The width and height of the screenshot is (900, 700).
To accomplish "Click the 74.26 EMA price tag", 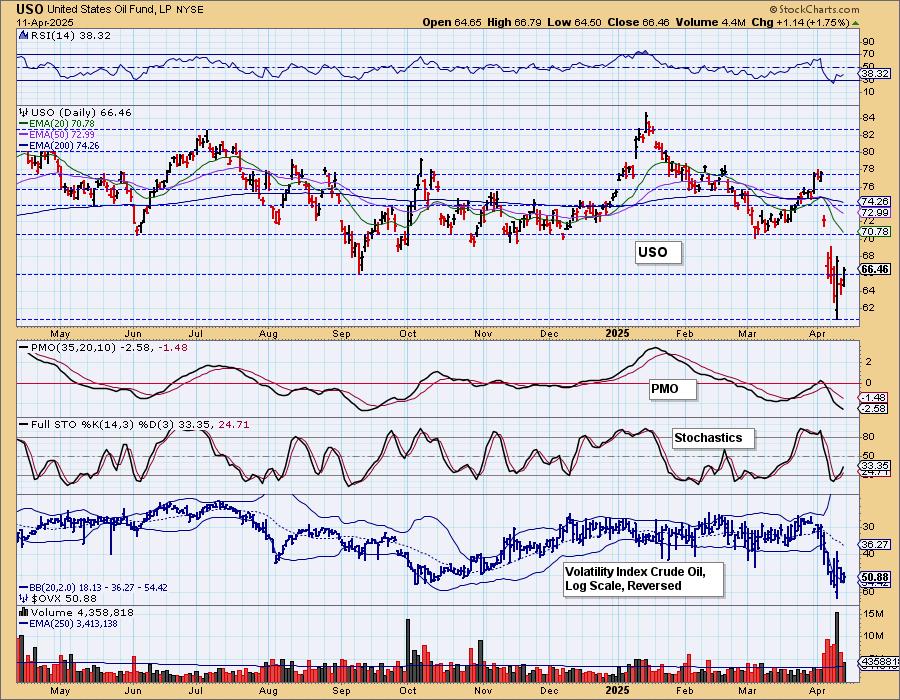I will [x=876, y=201].
